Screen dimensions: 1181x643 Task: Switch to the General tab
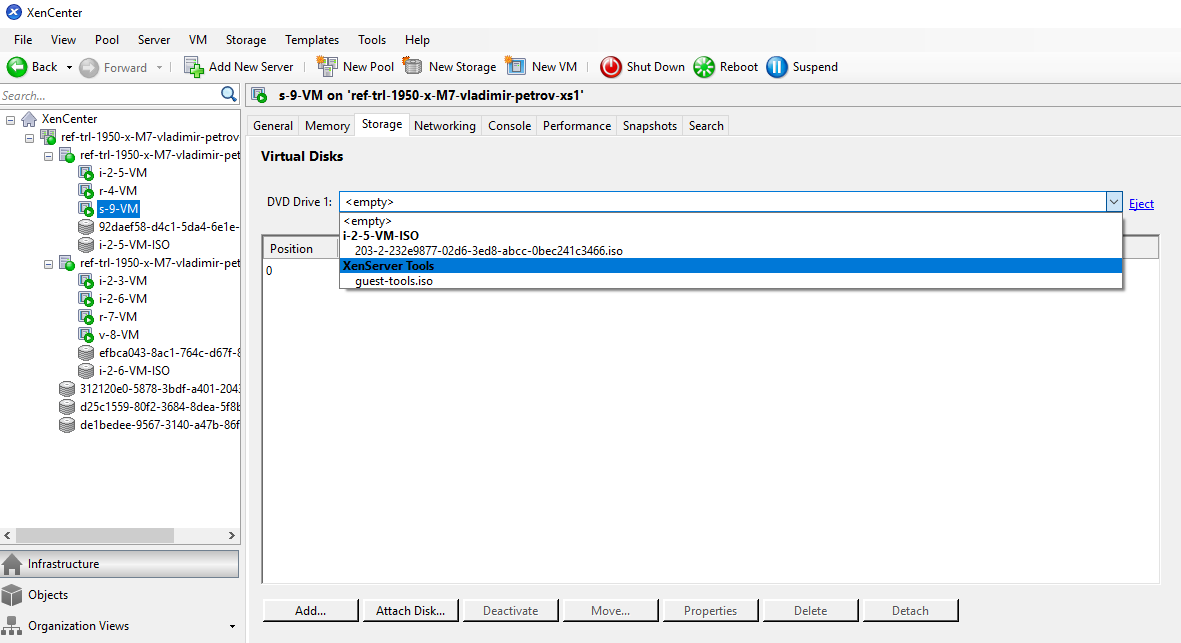[x=273, y=126]
